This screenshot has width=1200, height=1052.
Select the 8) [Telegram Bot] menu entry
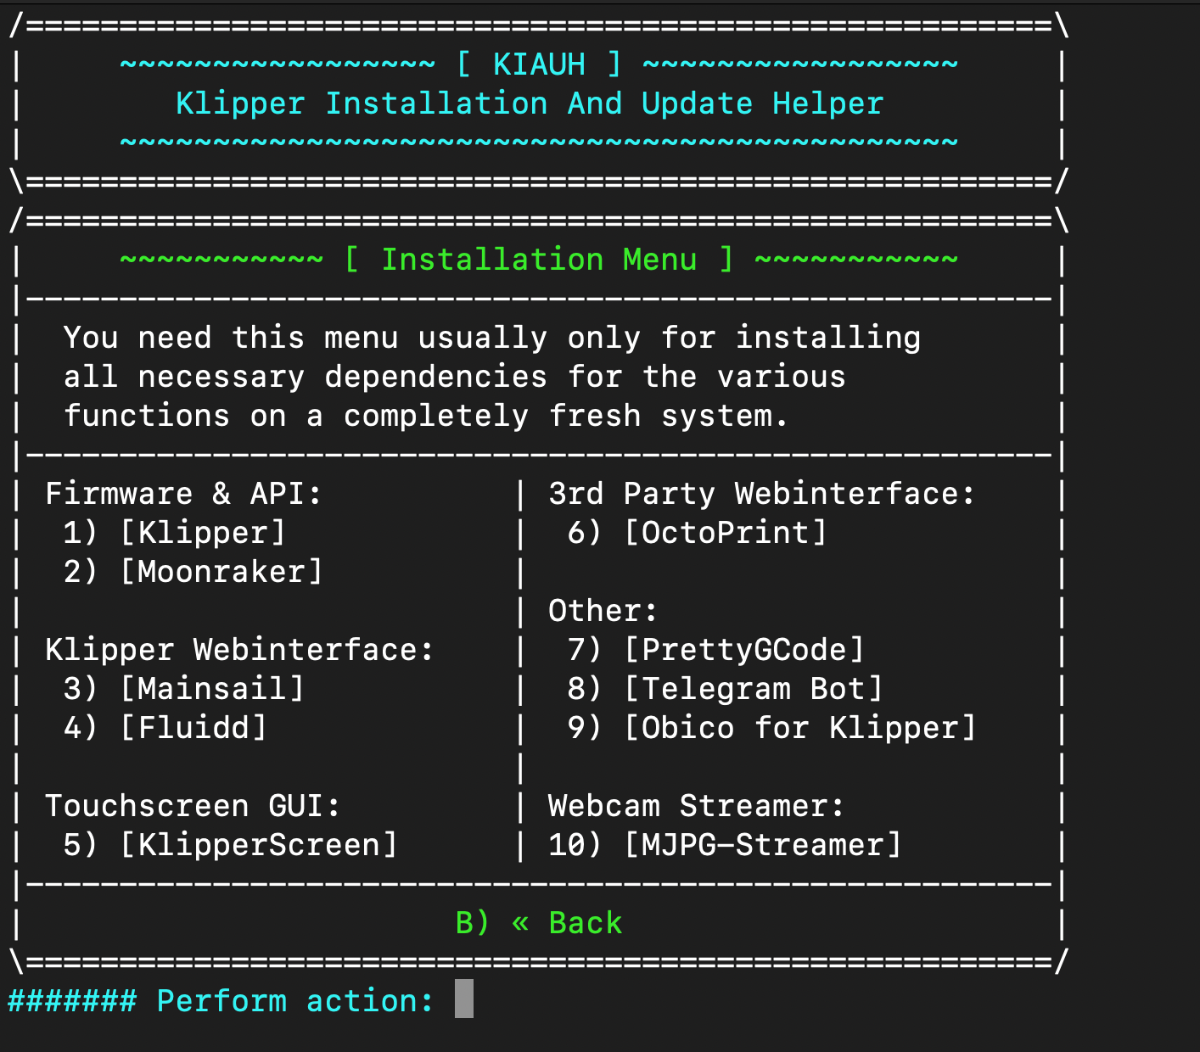(x=725, y=688)
